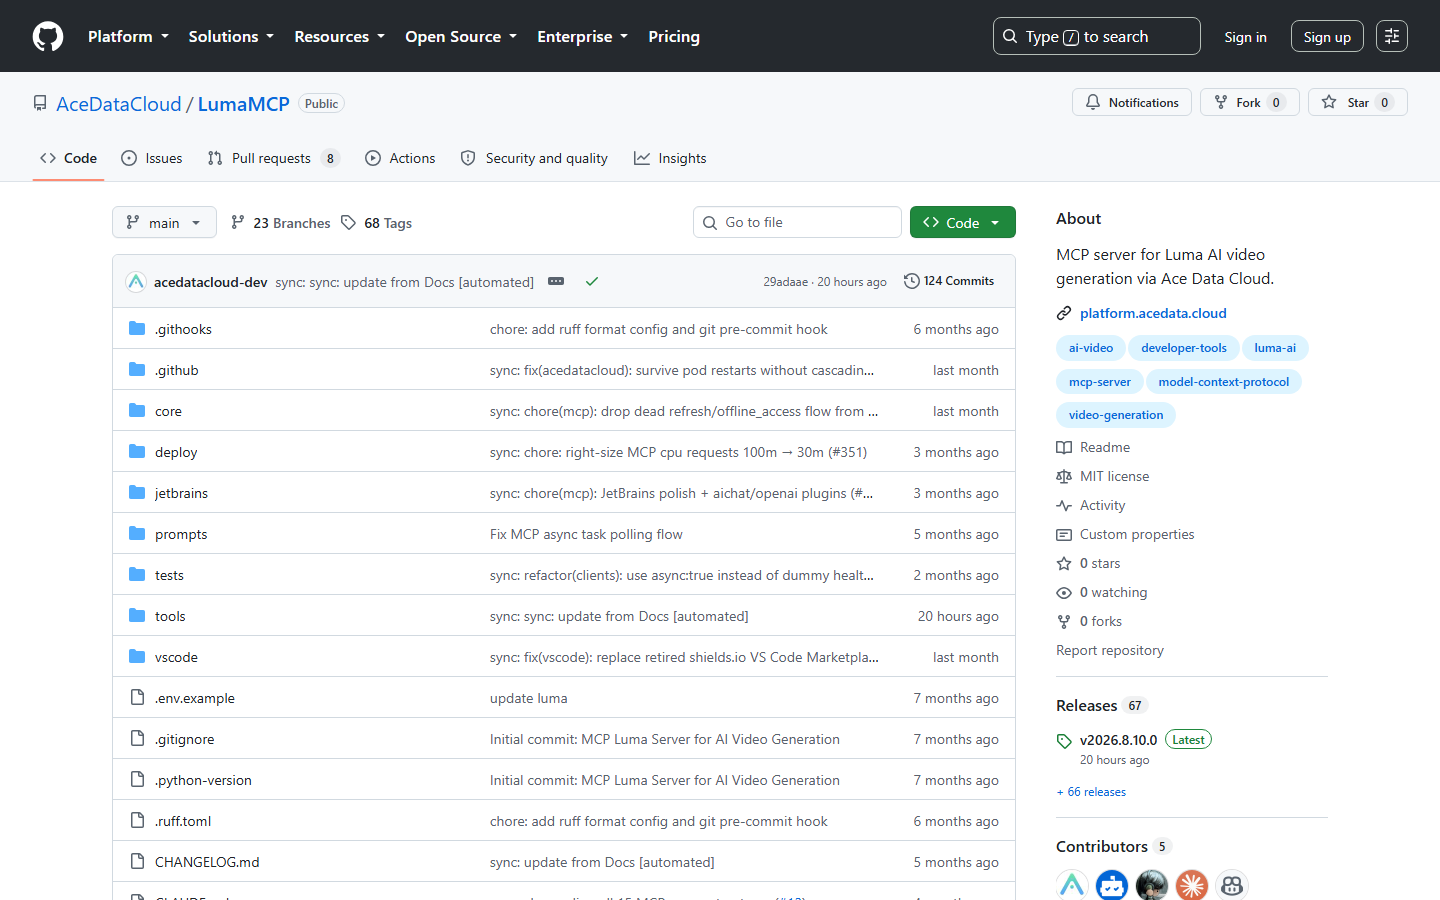Viewport: 1440px width, 900px height.
Task: Select the ai-video topic tag
Action: [1090, 348]
